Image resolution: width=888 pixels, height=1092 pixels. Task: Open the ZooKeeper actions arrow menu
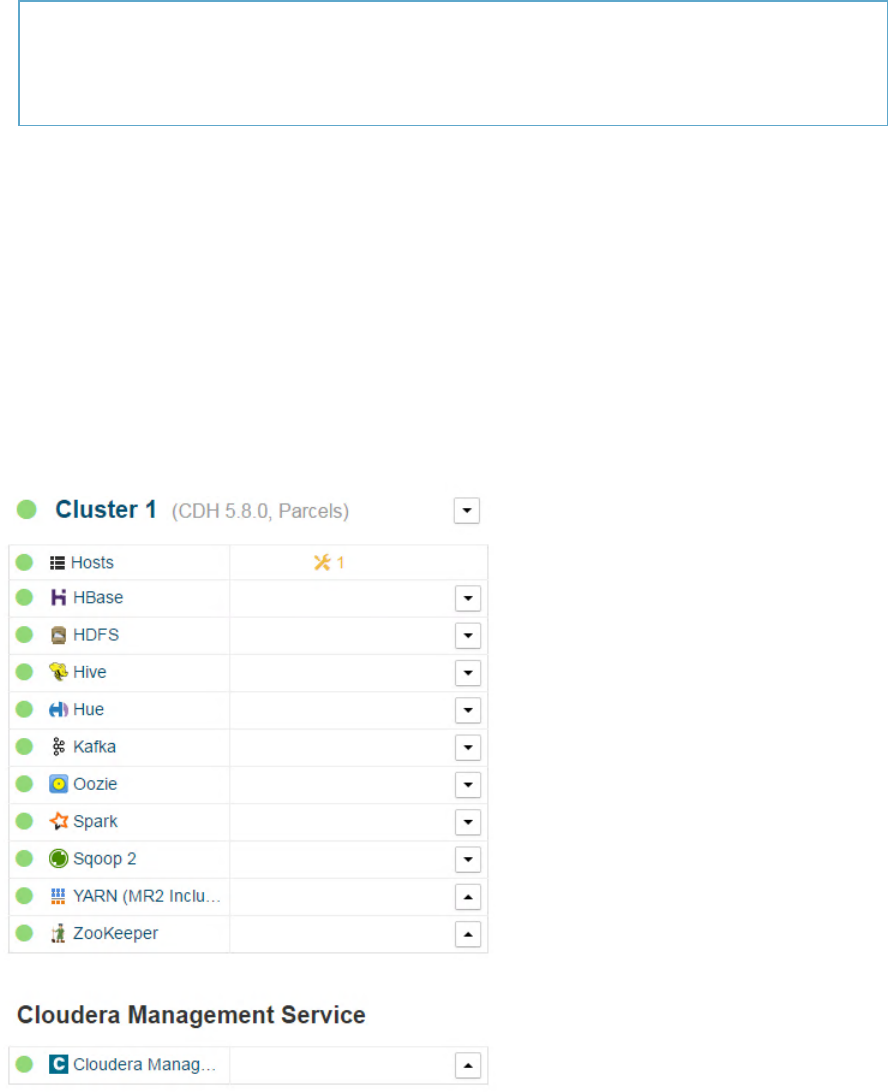point(468,934)
